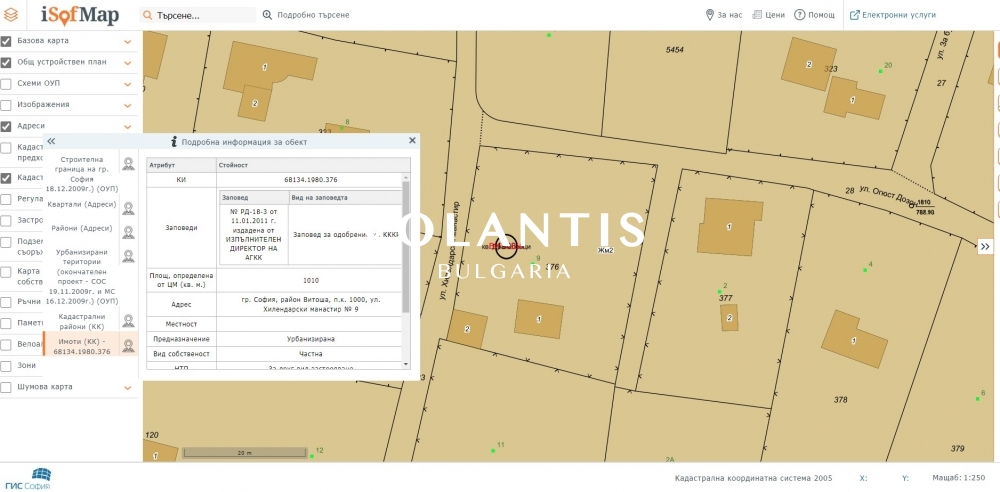1000x492 pixels.
Task: Open Подробно търсене advanced search
Action: coord(305,15)
